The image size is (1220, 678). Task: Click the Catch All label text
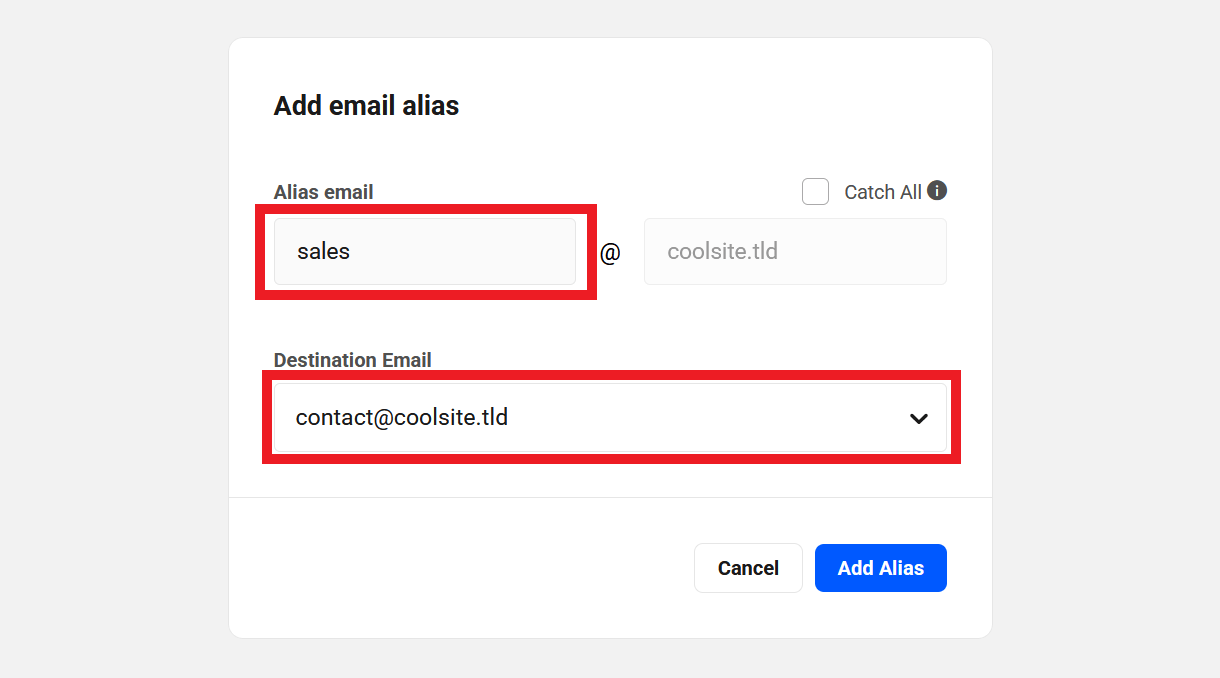[882, 192]
